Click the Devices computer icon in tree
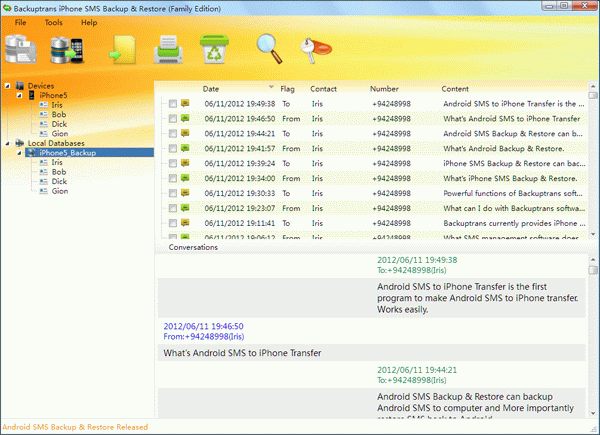600x435 pixels. pos(20,86)
